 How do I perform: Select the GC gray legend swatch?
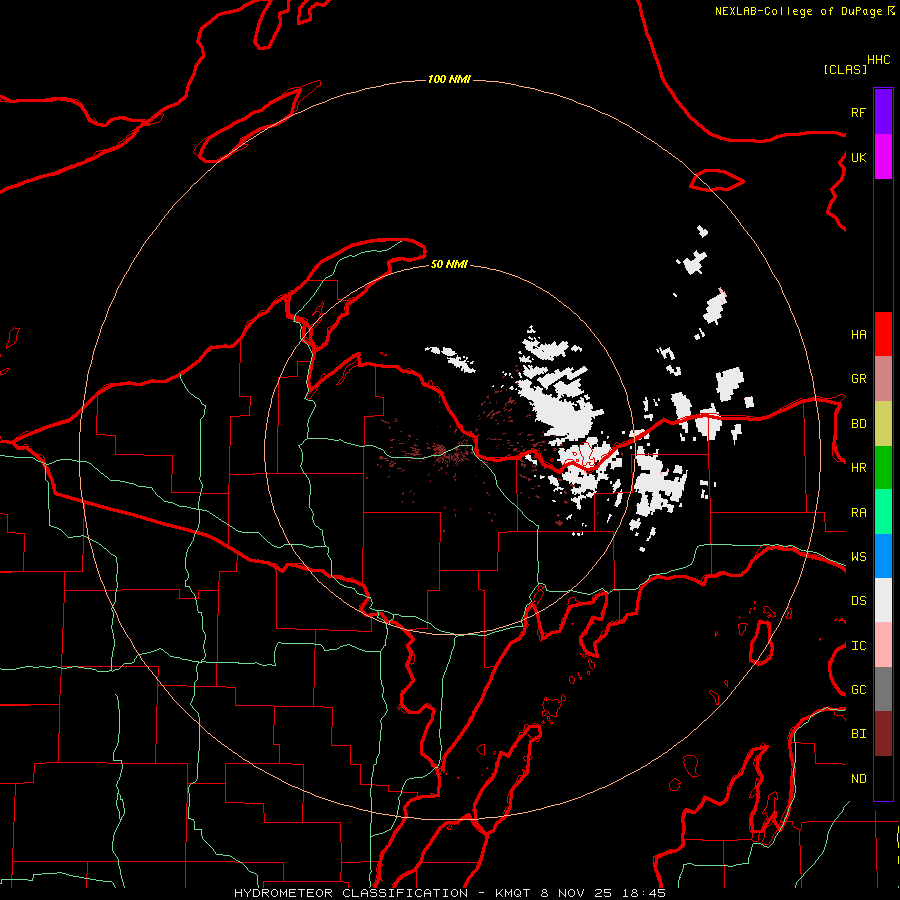pos(883,689)
